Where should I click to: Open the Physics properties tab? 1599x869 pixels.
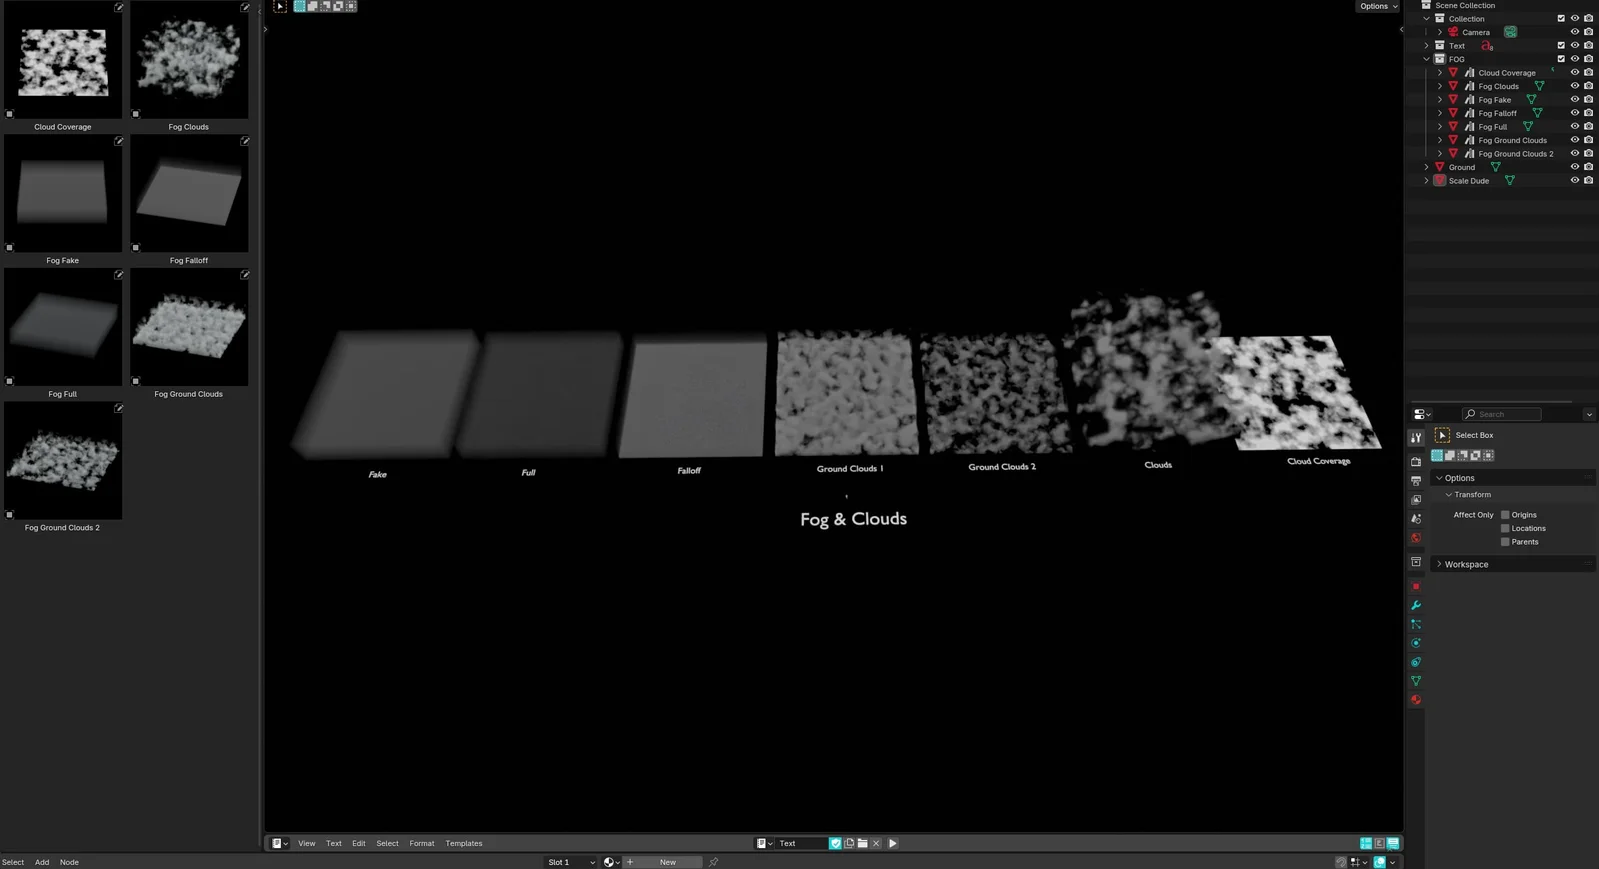[1416, 643]
